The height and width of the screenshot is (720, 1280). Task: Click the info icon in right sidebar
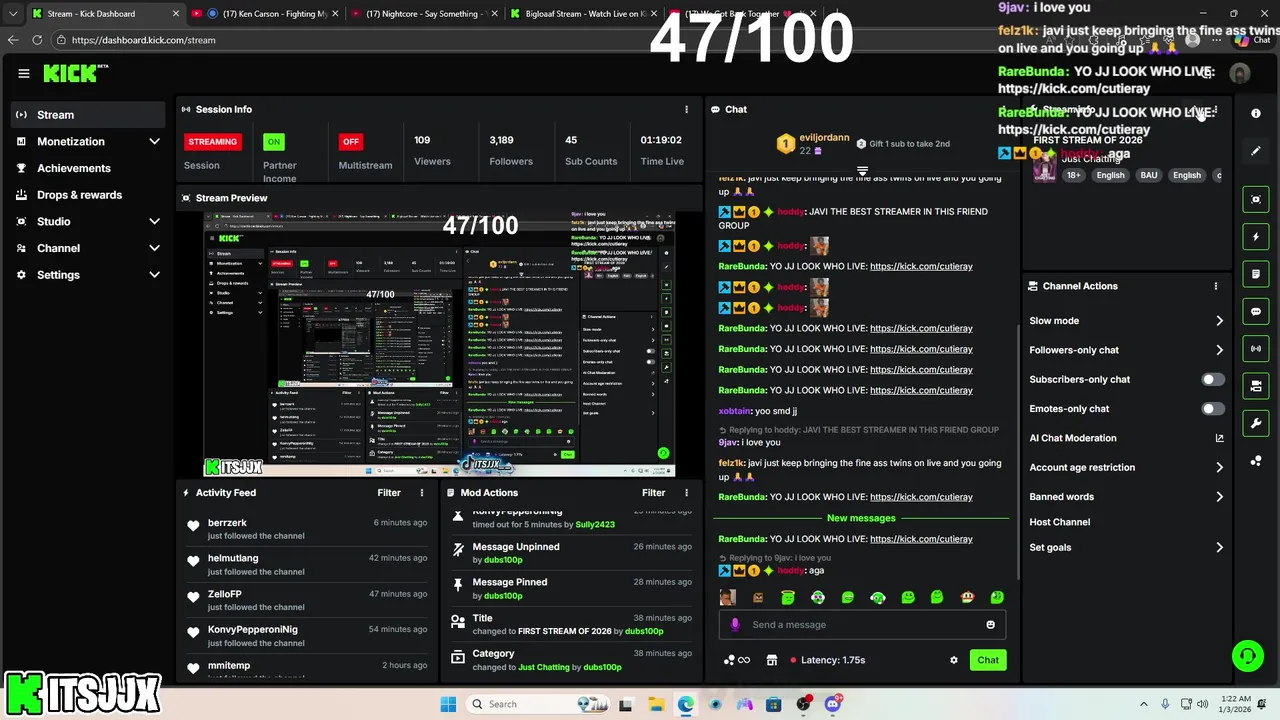pos(1256,113)
